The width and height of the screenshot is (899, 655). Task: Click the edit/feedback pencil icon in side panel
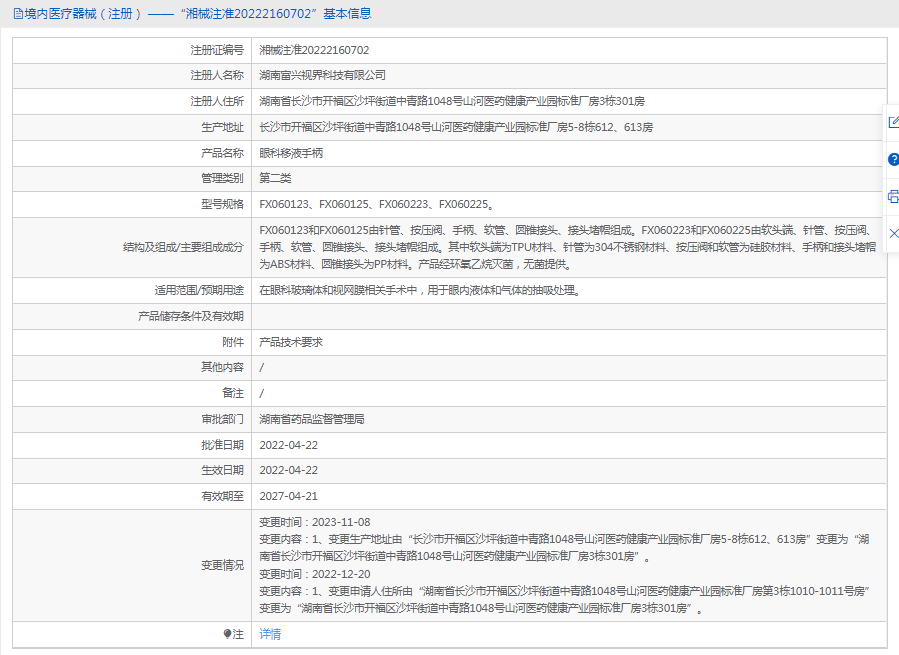tap(893, 122)
